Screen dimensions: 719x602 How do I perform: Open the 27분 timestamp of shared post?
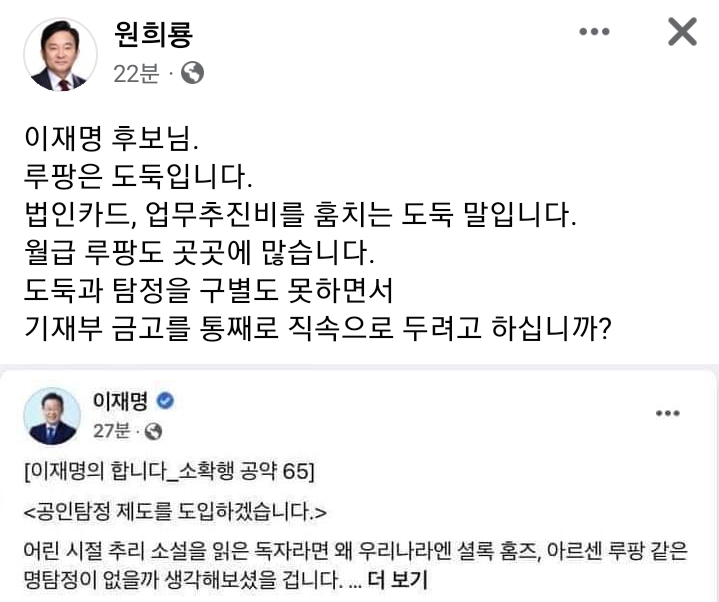point(110,432)
